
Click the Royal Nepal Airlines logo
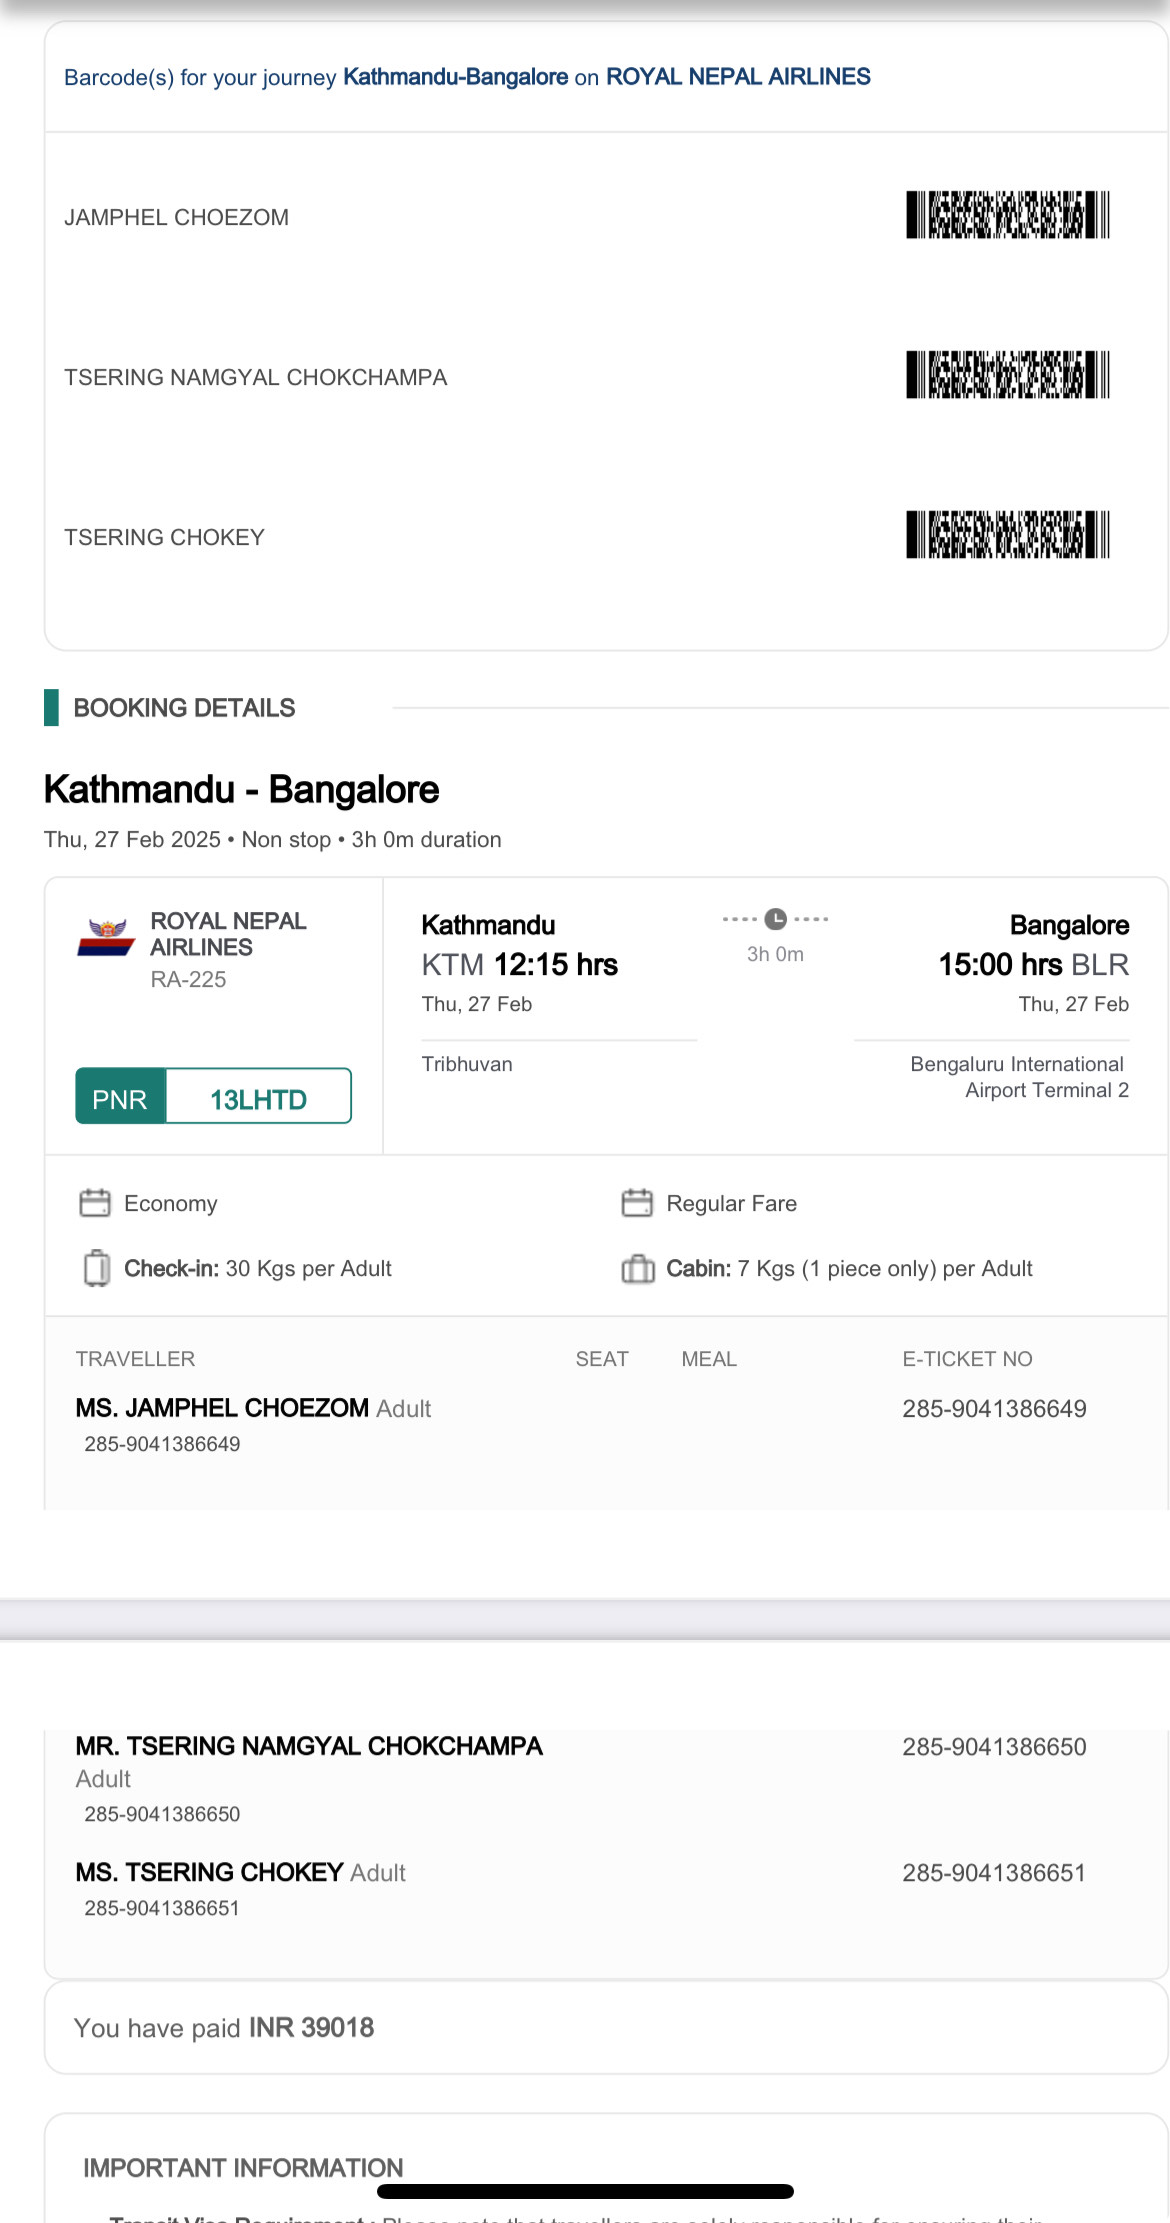(107, 937)
